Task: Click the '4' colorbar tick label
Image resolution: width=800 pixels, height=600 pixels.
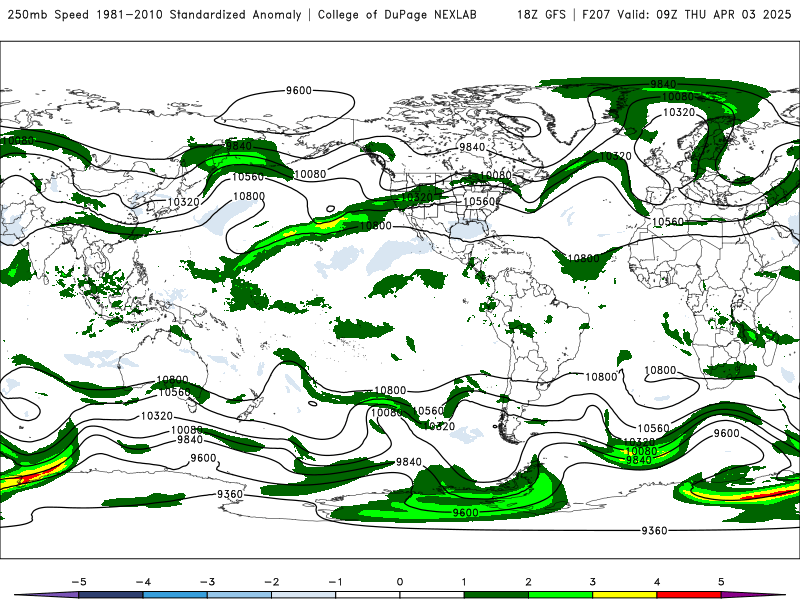Action: 657,582
